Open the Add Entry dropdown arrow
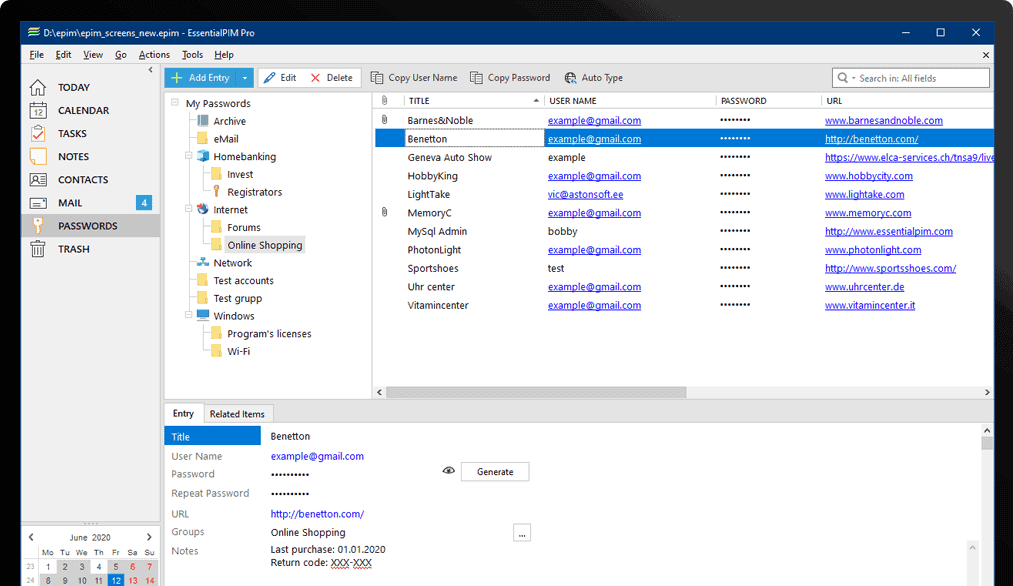 pyautogui.click(x=243, y=77)
